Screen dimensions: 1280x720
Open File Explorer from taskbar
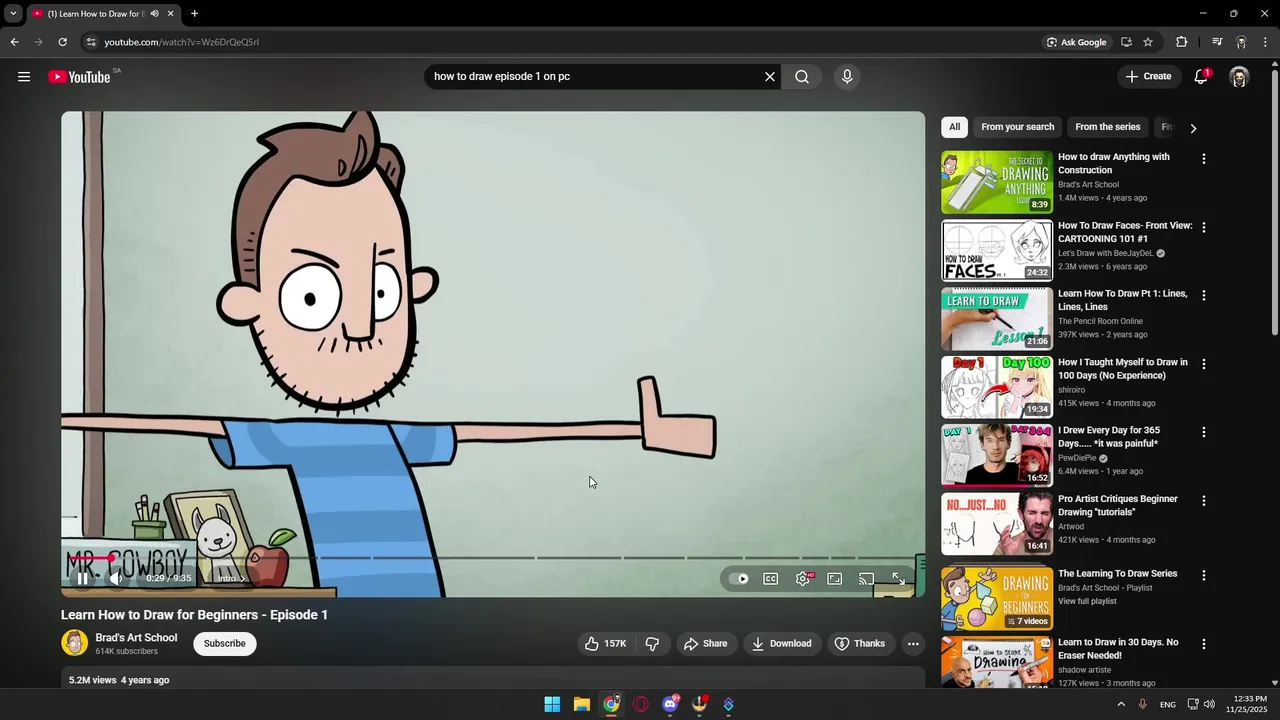(582, 704)
